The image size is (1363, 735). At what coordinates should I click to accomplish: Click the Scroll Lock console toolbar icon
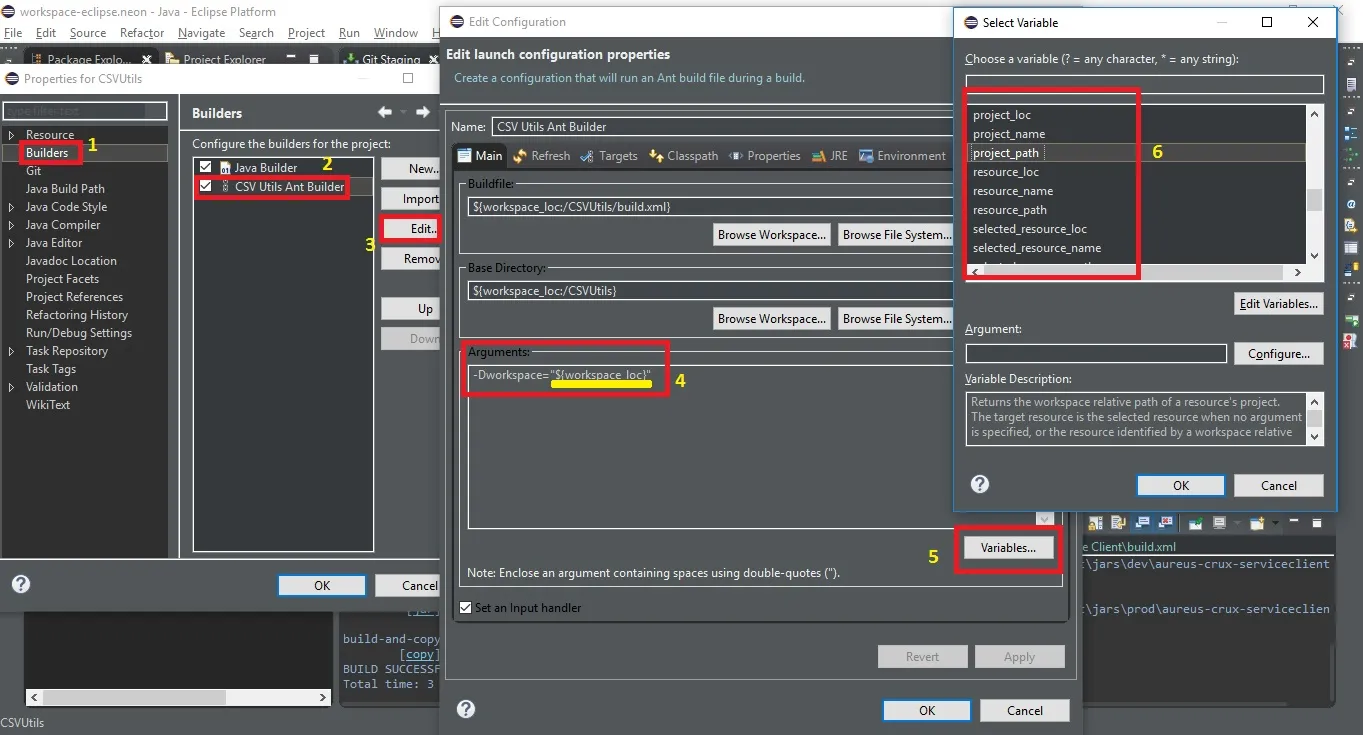[1096, 523]
